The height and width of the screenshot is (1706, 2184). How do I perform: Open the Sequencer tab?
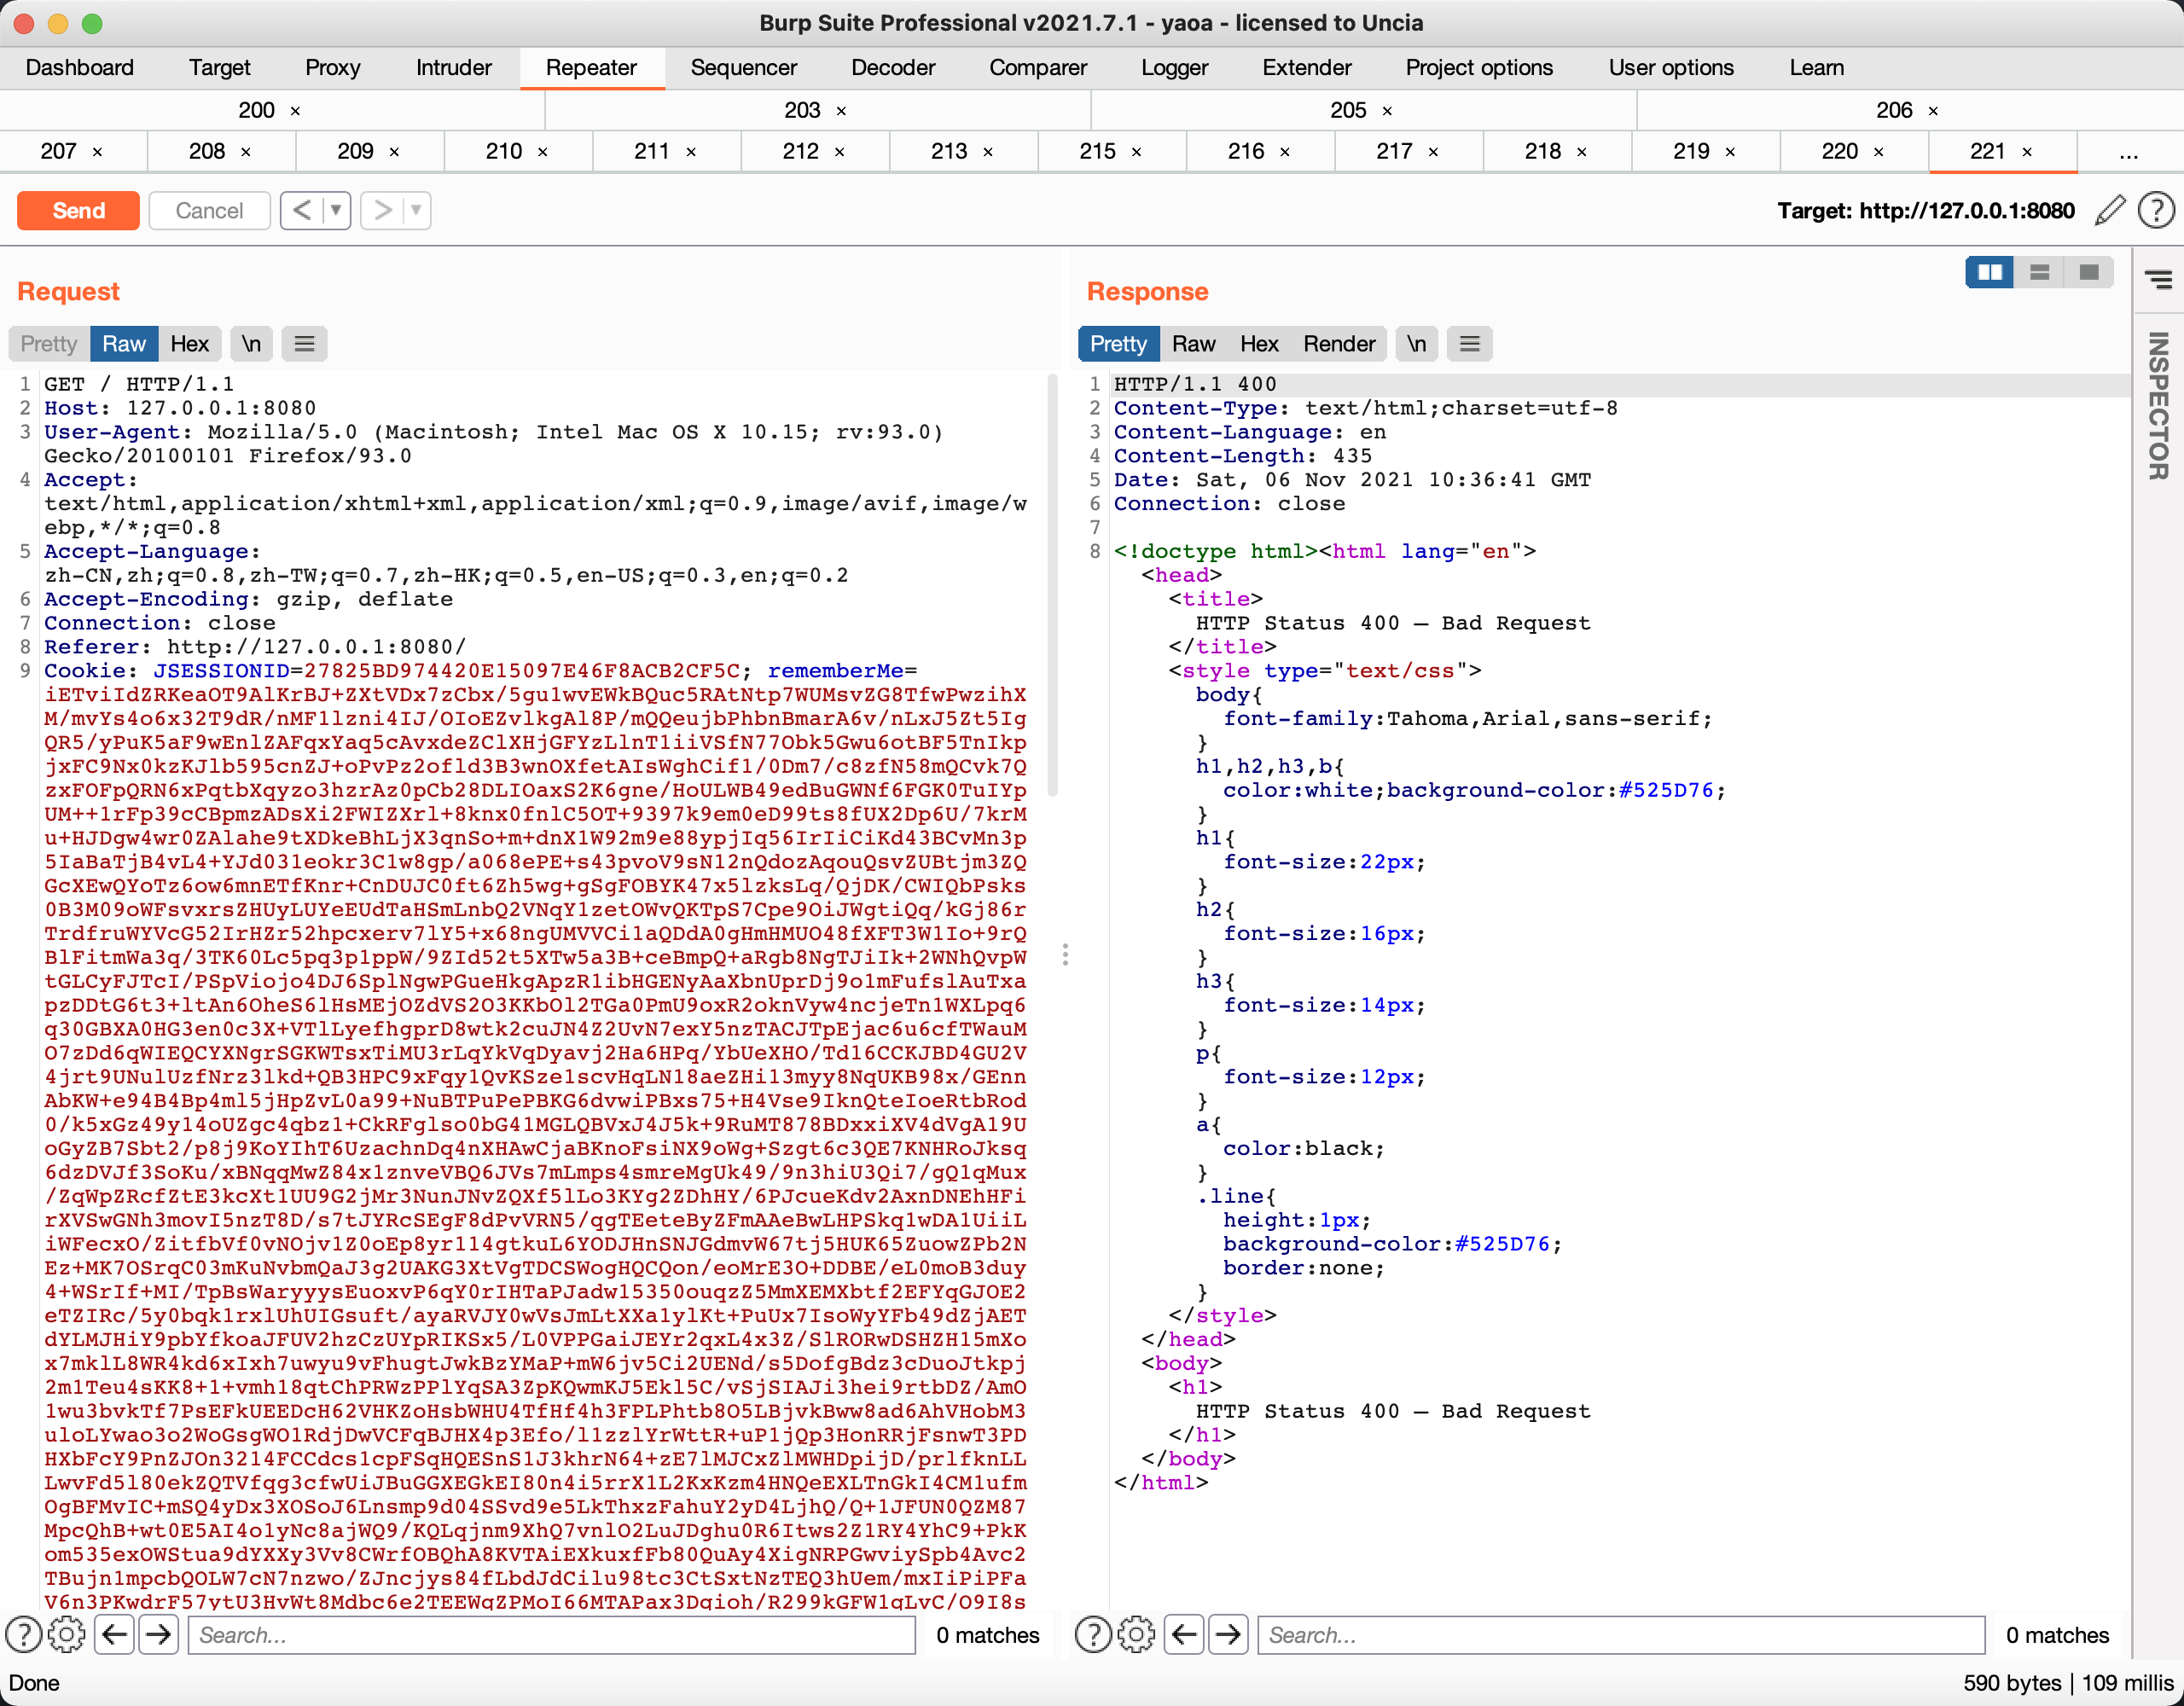(744, 68)
